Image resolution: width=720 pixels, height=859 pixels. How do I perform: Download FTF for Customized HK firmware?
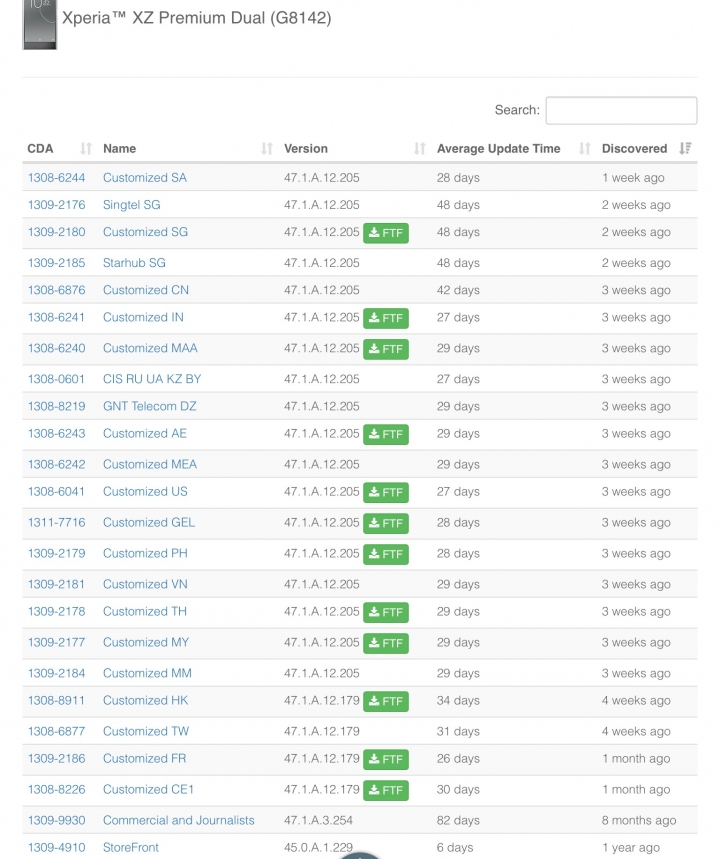(x=386, y=701)
